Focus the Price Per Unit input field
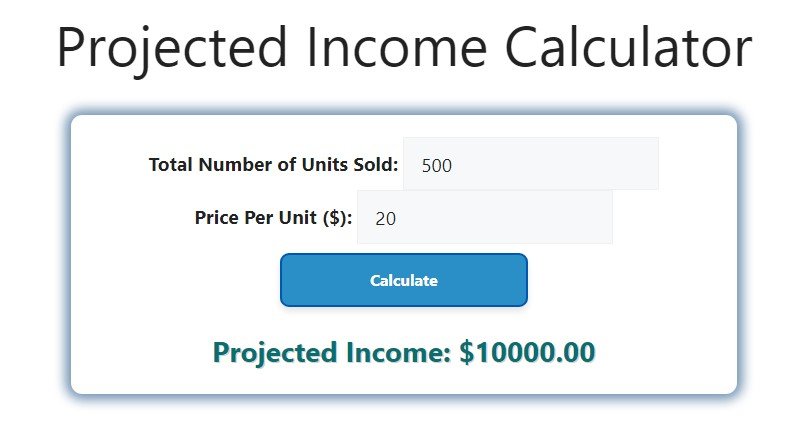 pos(484,217)
